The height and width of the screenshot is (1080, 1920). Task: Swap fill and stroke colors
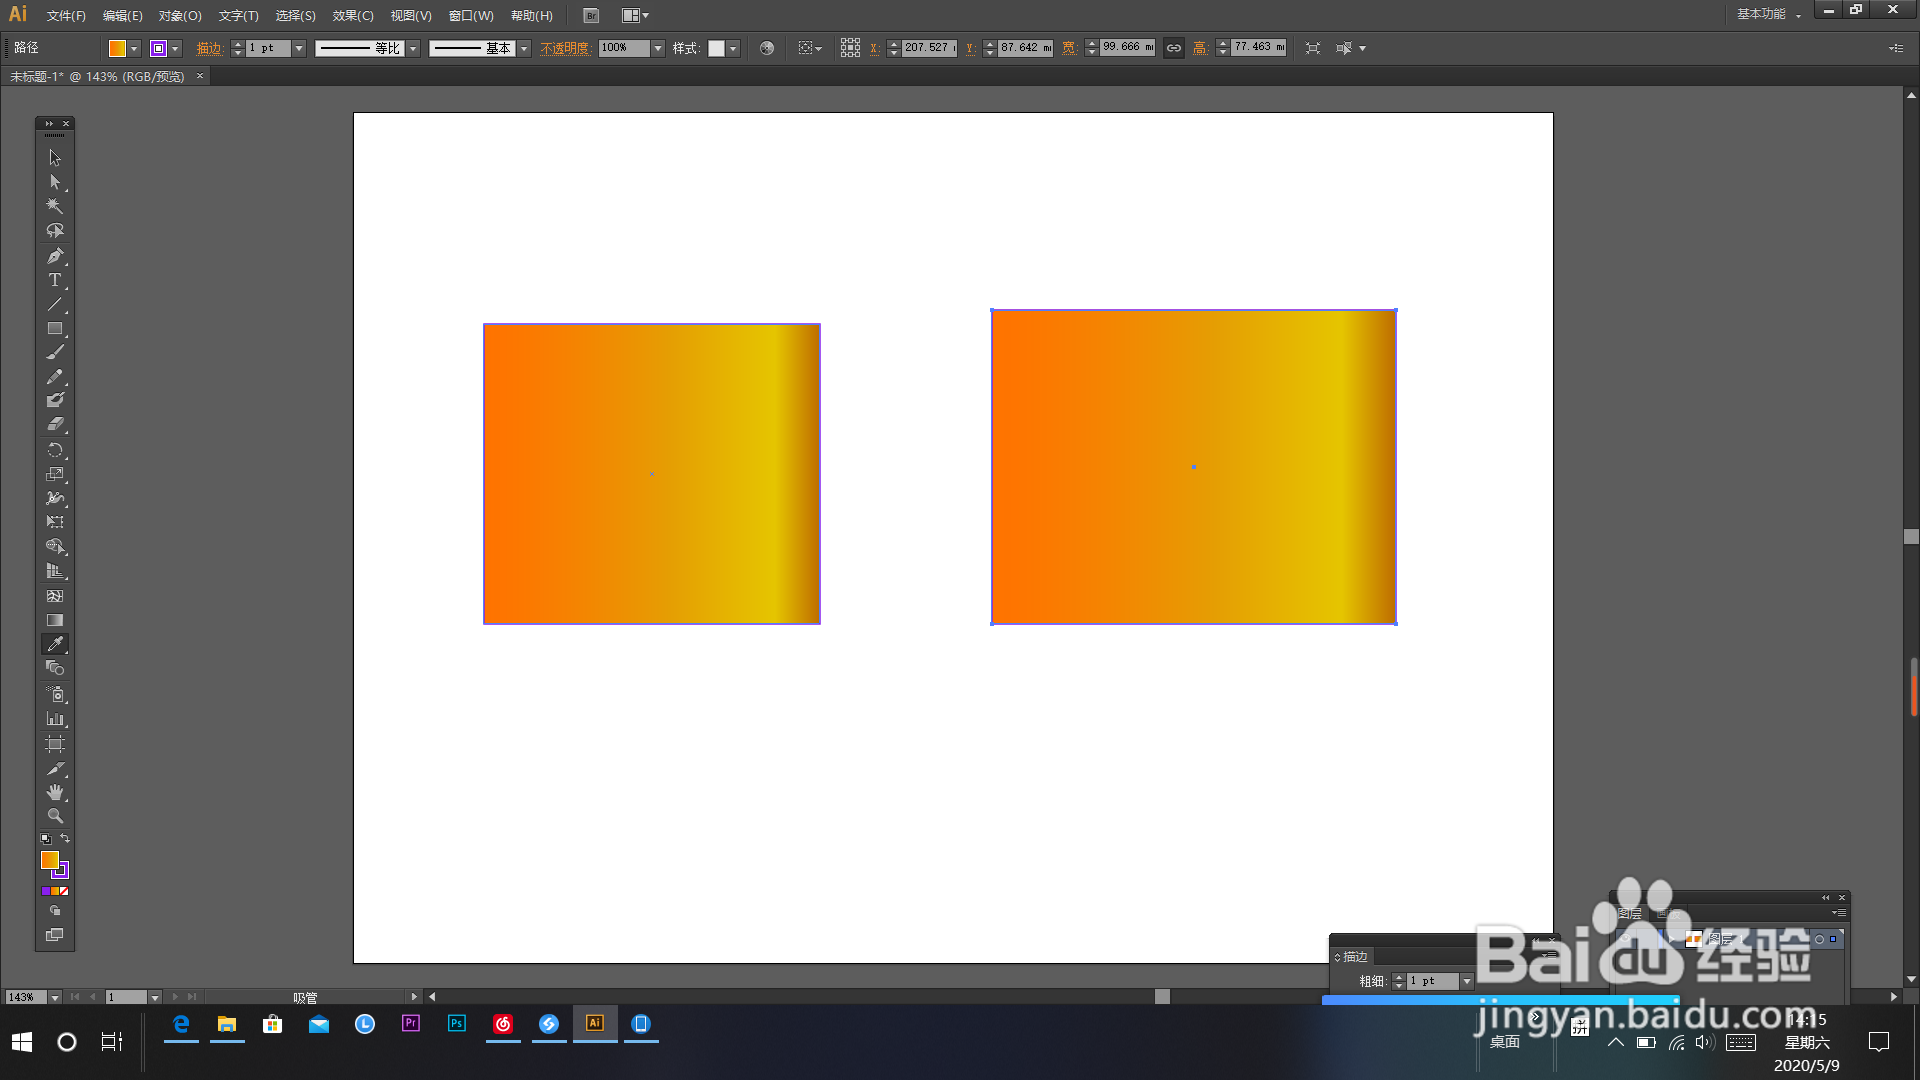point(65,838)
